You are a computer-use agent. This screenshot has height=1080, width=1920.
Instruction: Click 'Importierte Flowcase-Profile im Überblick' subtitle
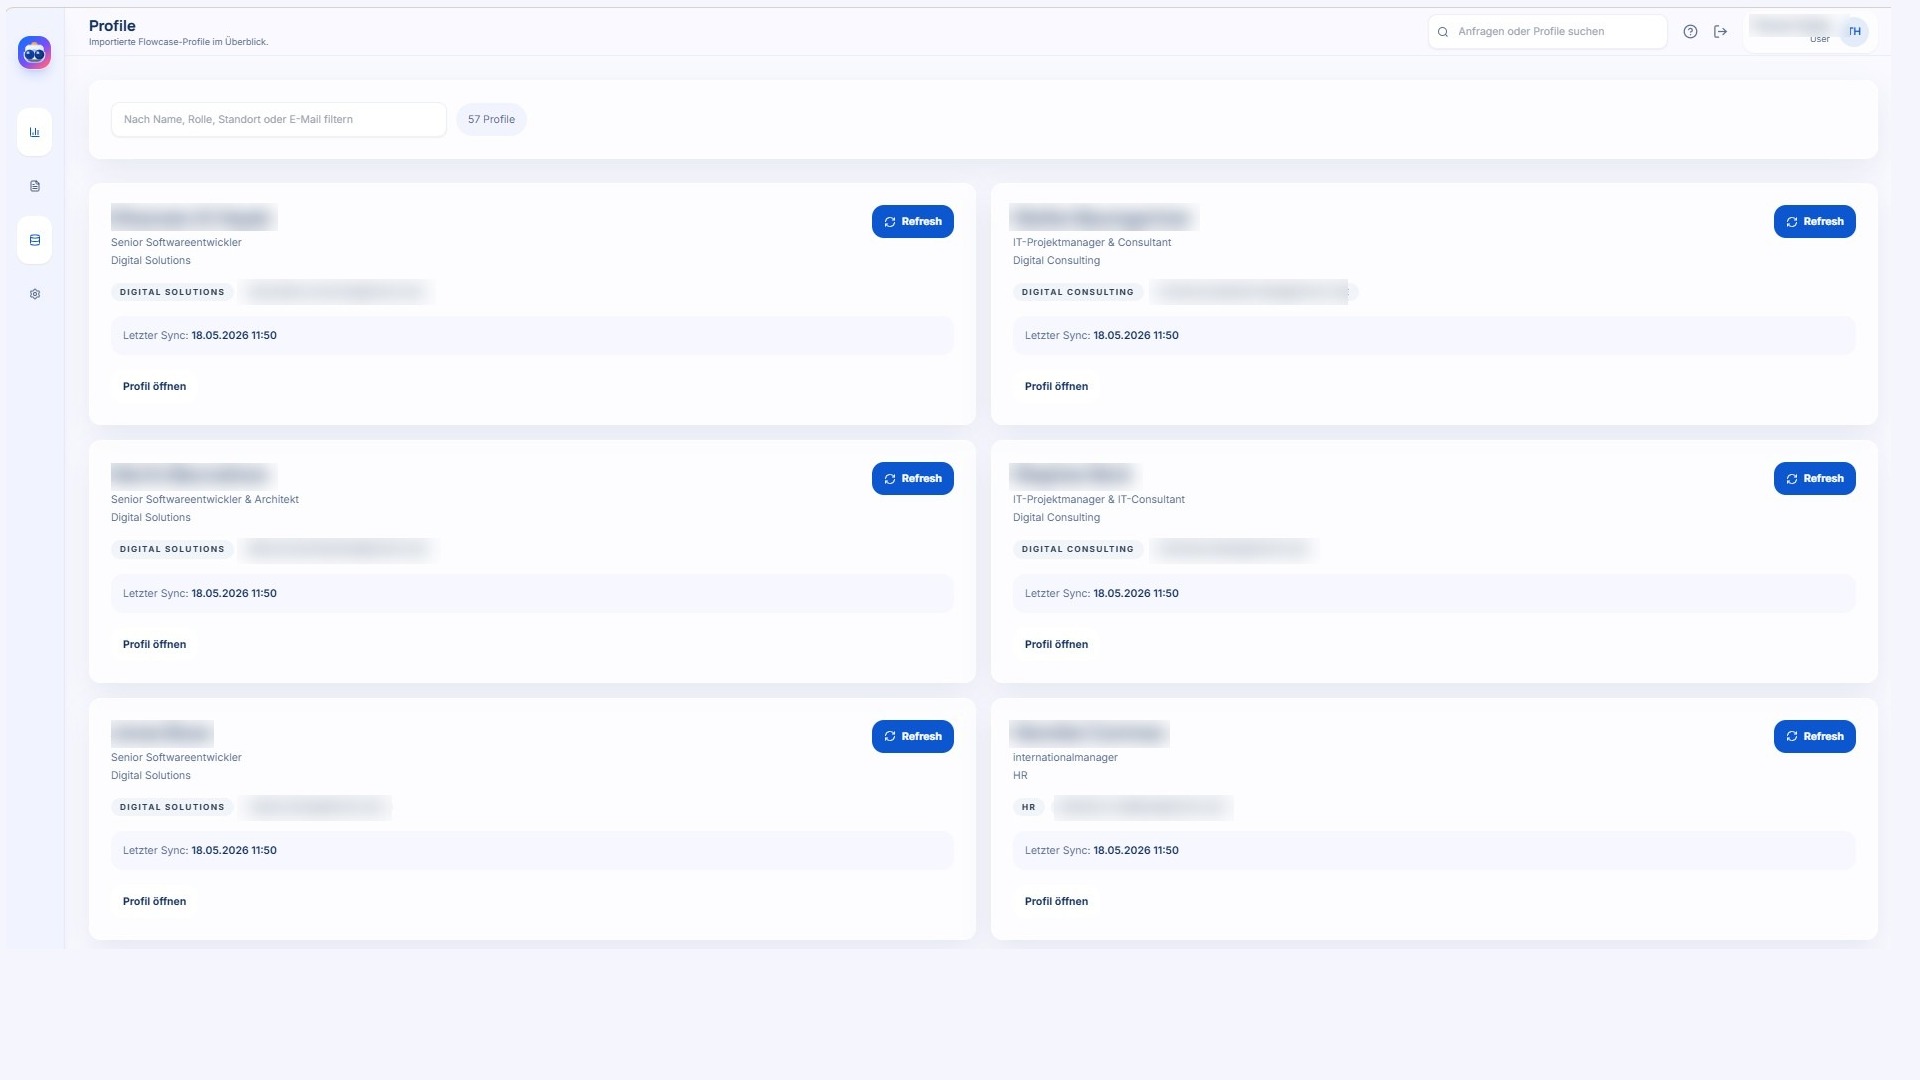[178, 42]
